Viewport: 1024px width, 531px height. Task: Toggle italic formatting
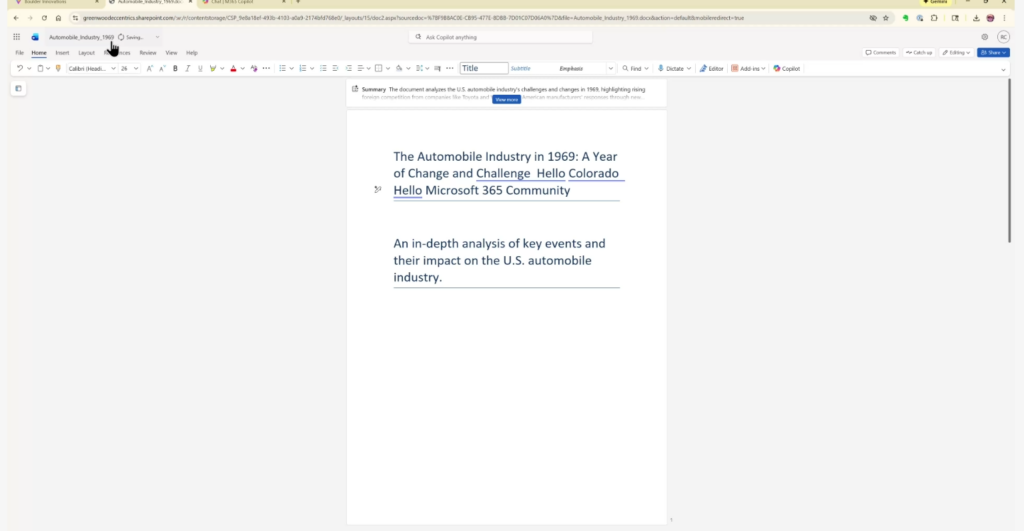[x=187, y=69]
